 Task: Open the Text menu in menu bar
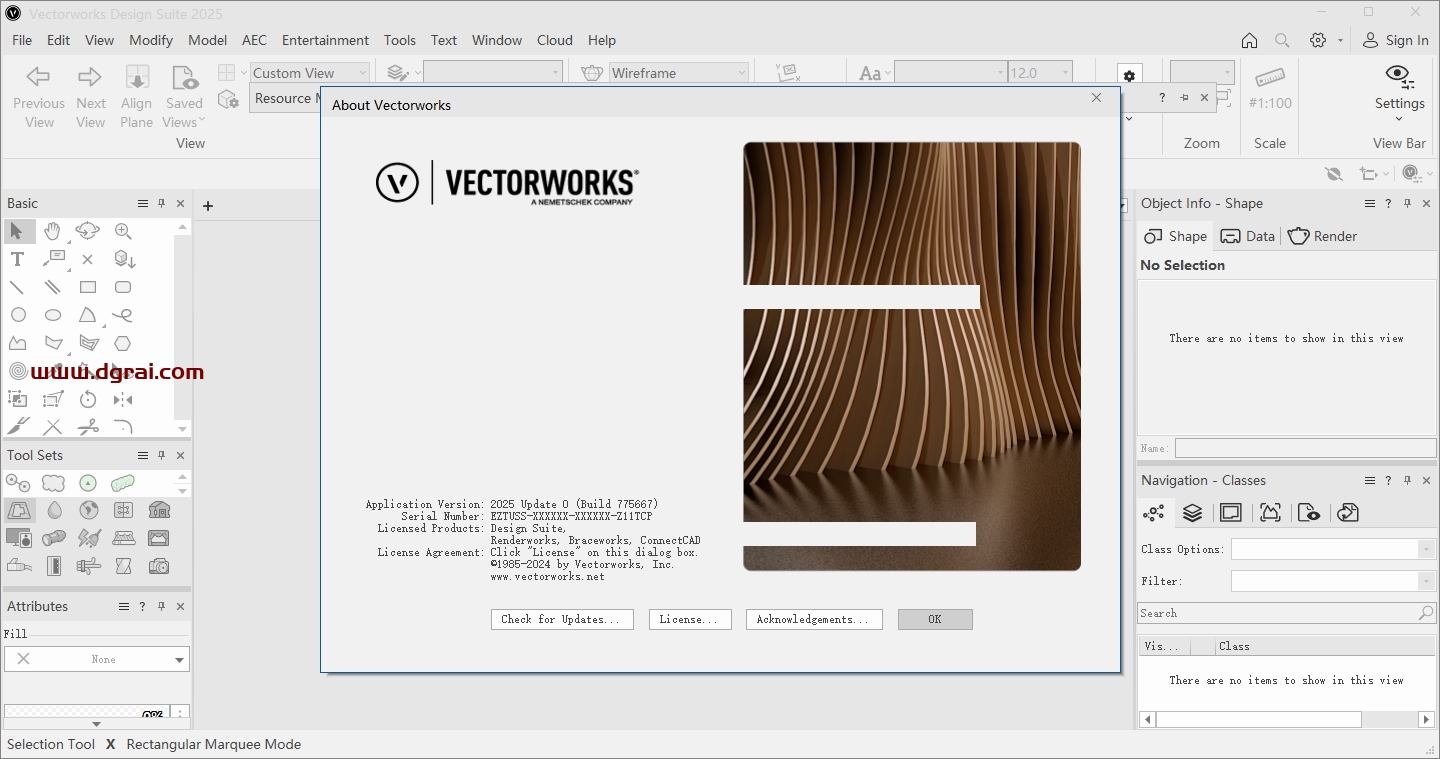[x=444, y=40]
